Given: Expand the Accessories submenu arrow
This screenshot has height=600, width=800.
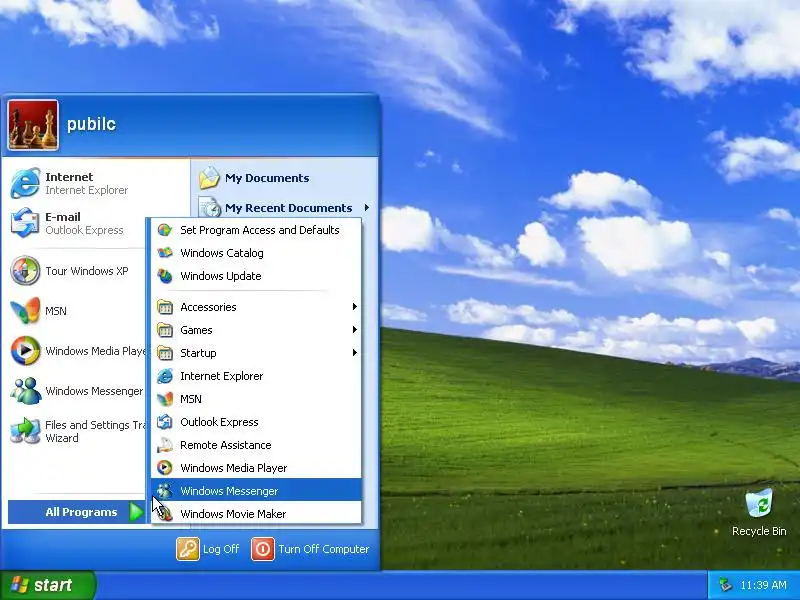Looking at the screenshot, I should 355,307.
